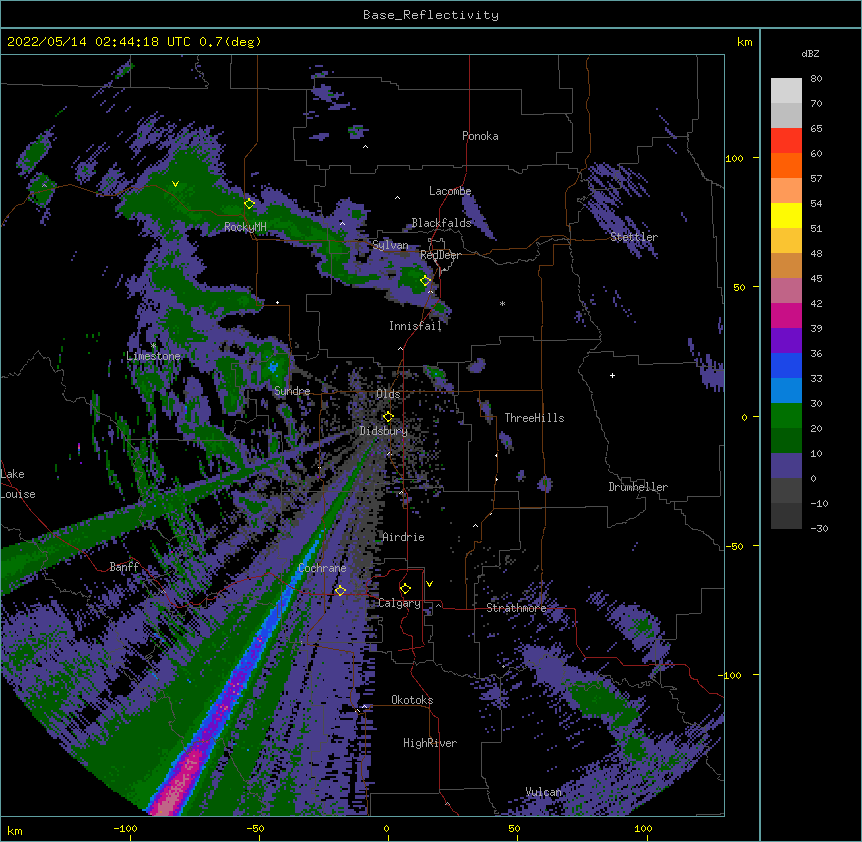Click the red 65–60 dBZ legend swatch
Image resolution: width=862 pixels, height=842 pixels.
786,141
